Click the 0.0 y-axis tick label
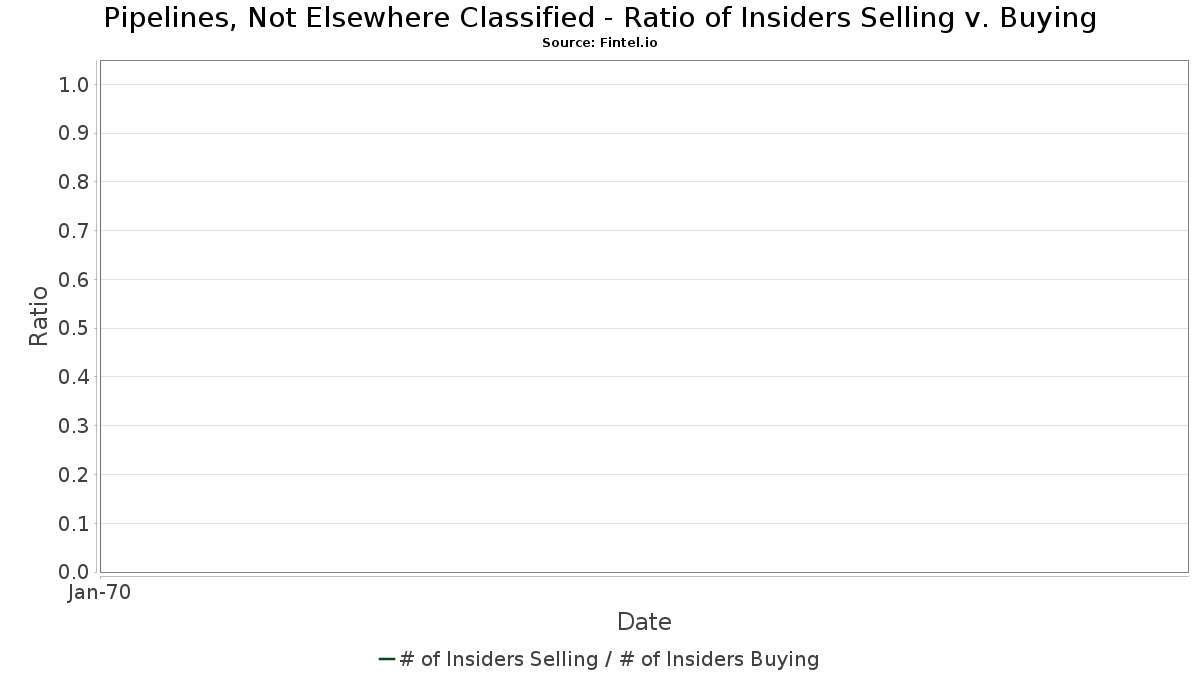 tap(75, 572)
